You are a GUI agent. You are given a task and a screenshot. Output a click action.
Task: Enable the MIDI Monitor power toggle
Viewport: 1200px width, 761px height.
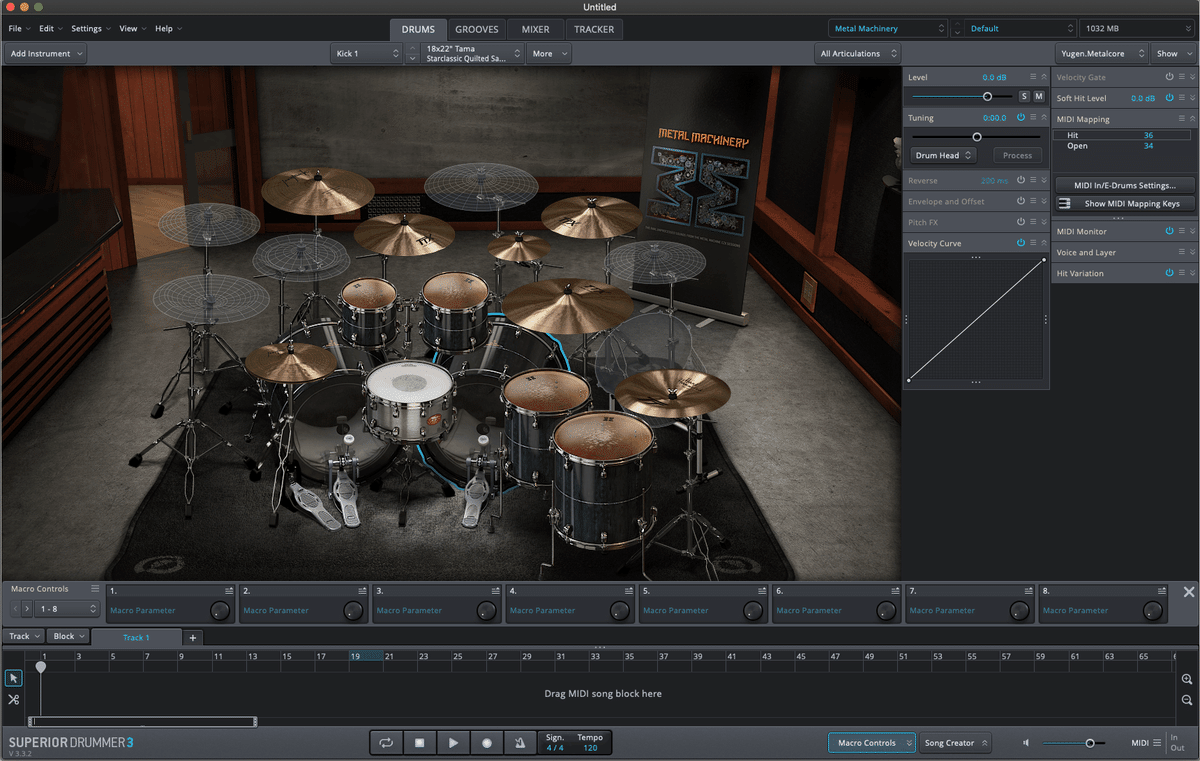[x=1168, y=230]
